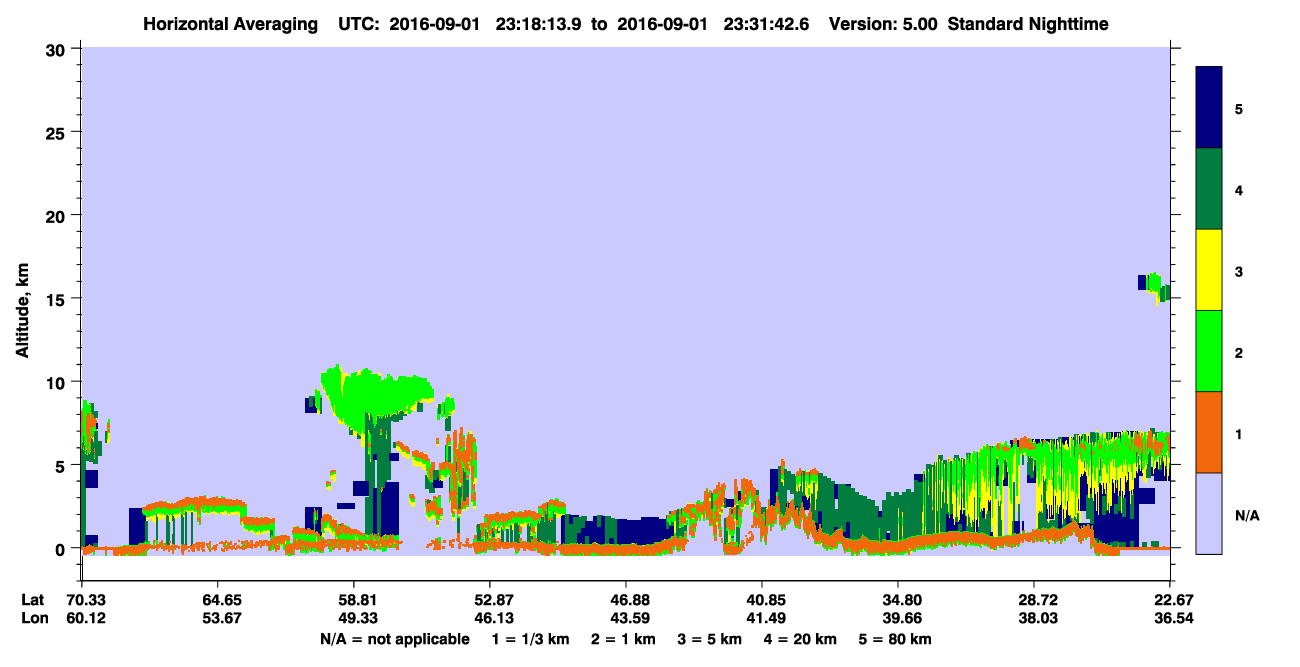Click 'Version: 5.00' in the title
The width and height of the screenshot is (1300, 667).
coord(883,24)
